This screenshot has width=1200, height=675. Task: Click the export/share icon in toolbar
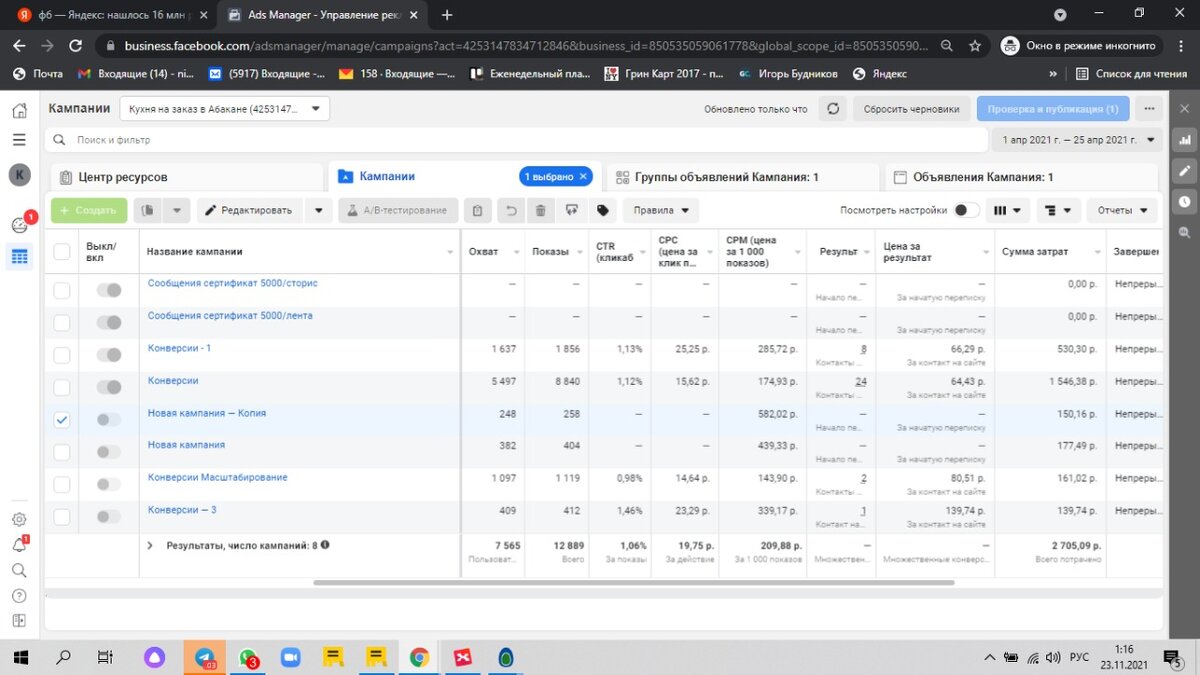[x=572, y=210]
